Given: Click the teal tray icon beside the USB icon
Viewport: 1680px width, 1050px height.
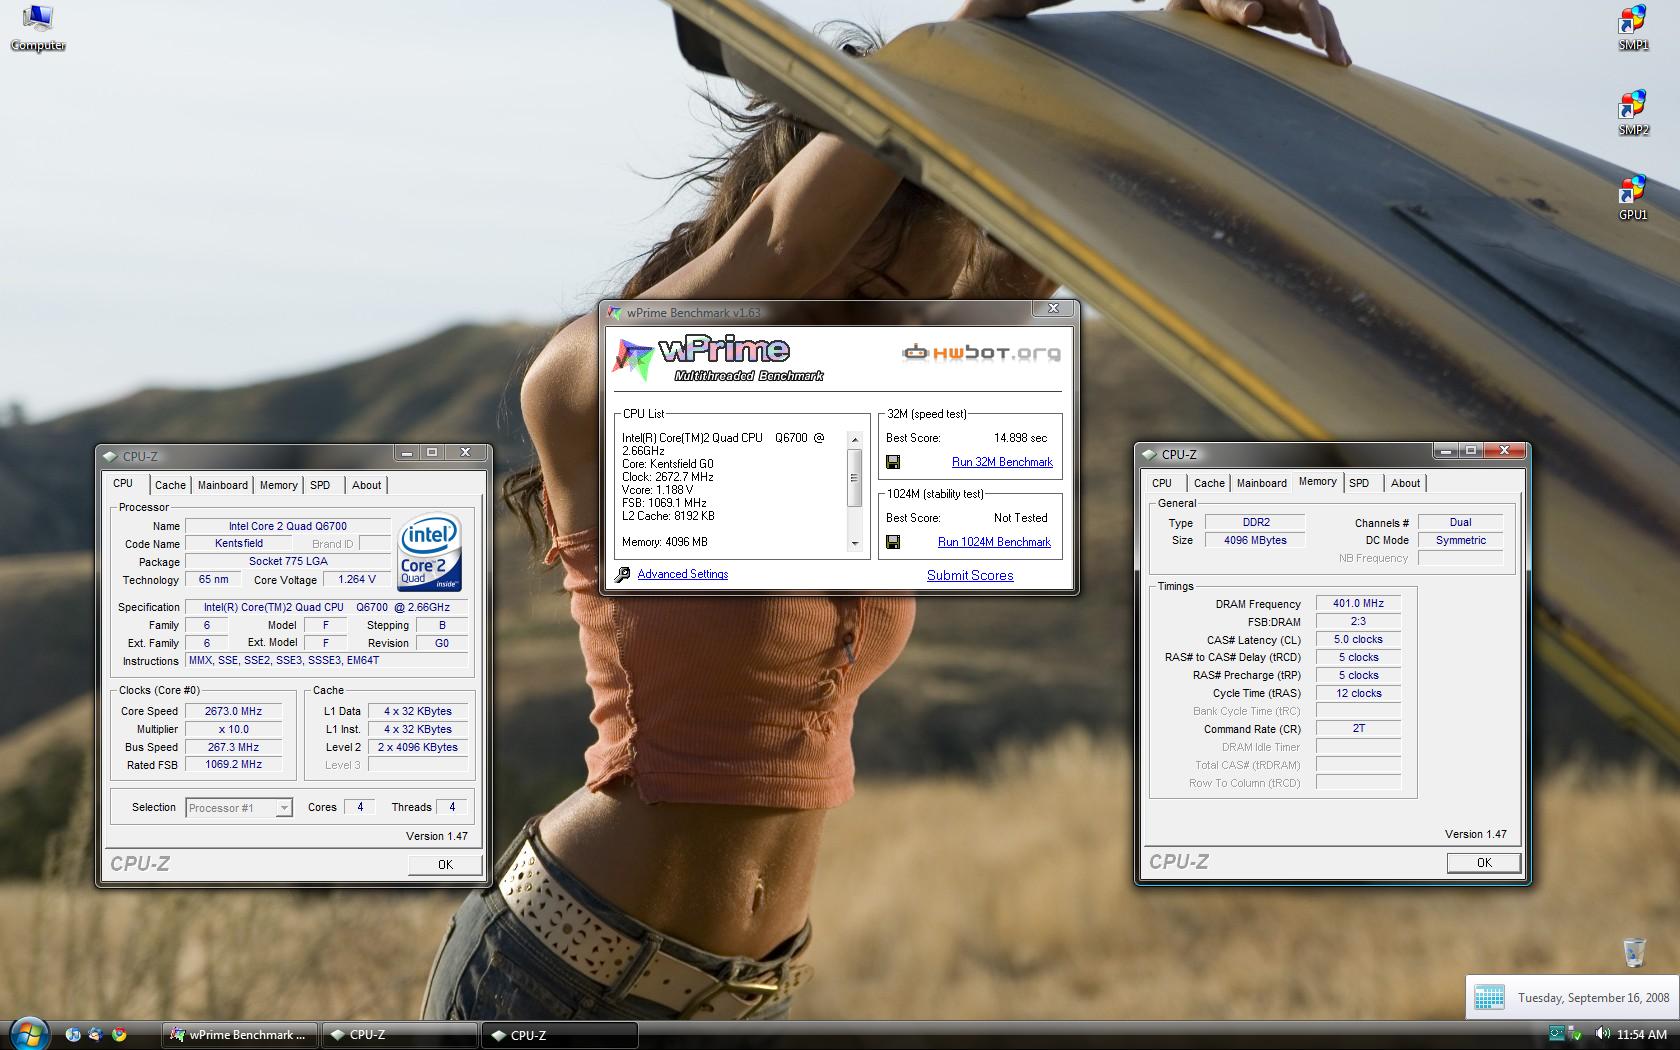Looking at the screenshot, I should click(1556, 1034).
